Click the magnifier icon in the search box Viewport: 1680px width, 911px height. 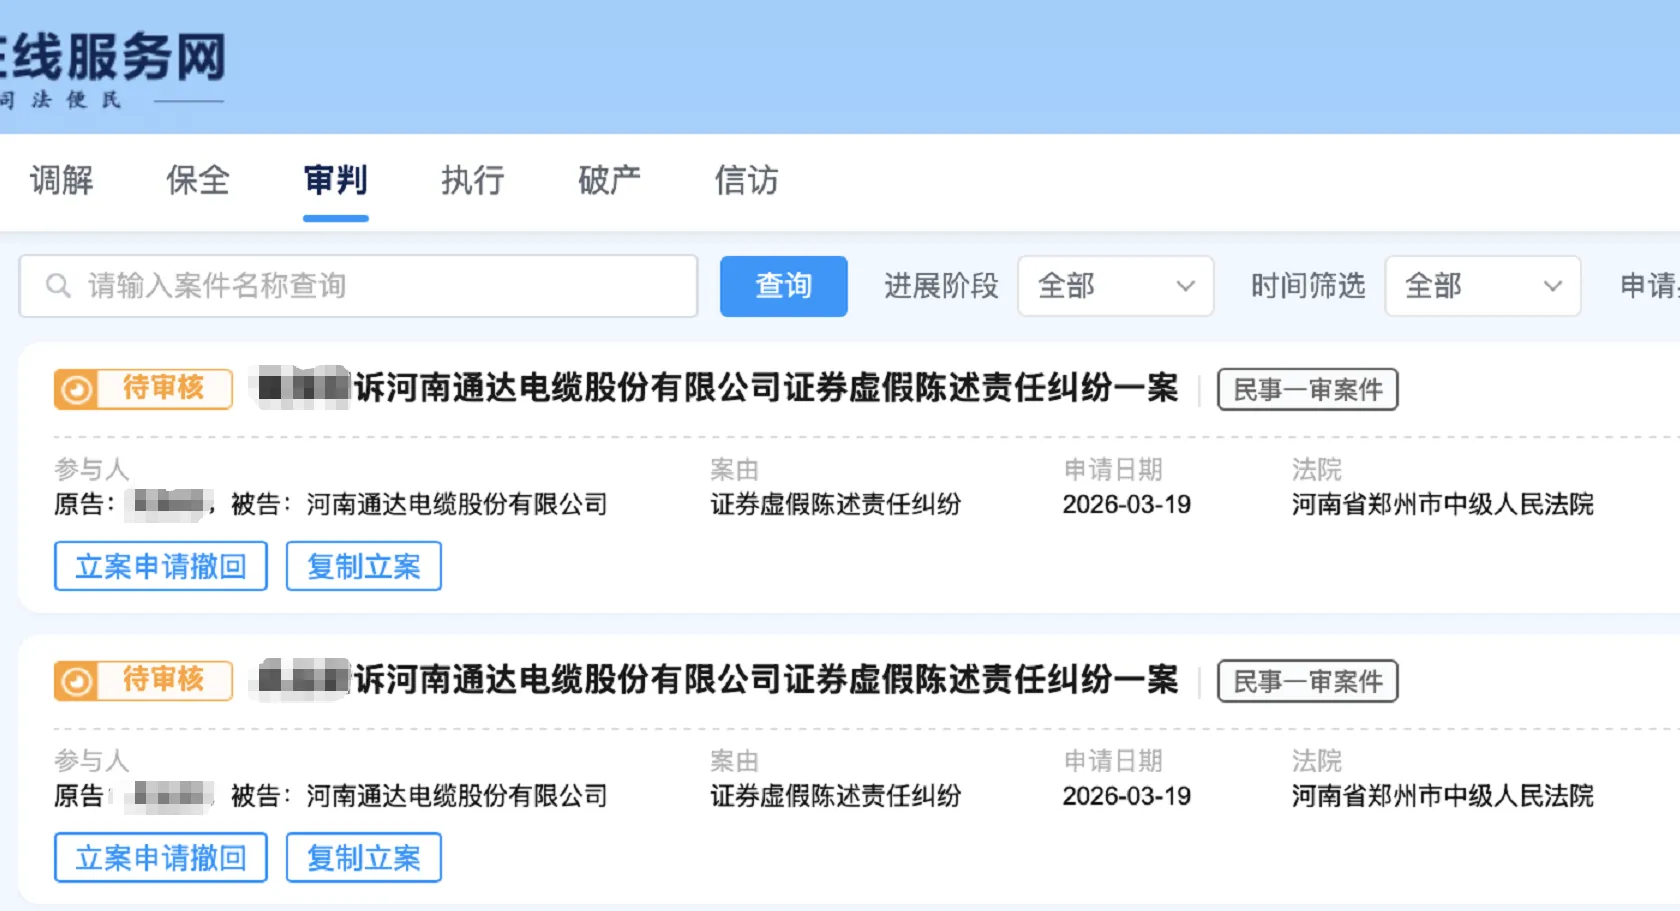pyautogui.click(x=57, y=286)
